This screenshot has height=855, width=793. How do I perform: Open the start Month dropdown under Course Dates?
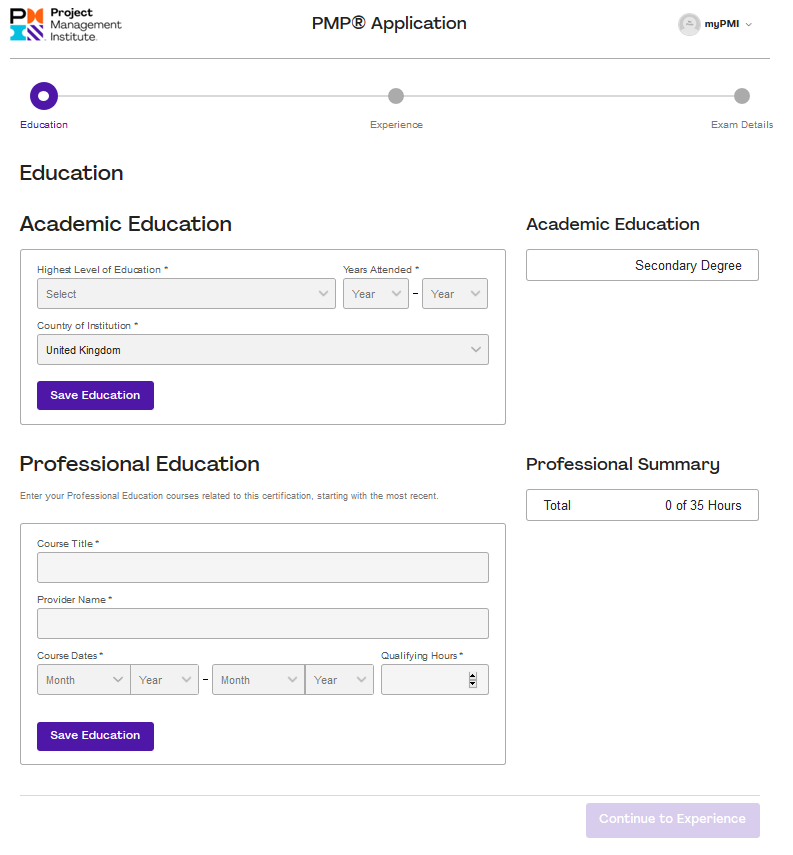click(83, 679)
